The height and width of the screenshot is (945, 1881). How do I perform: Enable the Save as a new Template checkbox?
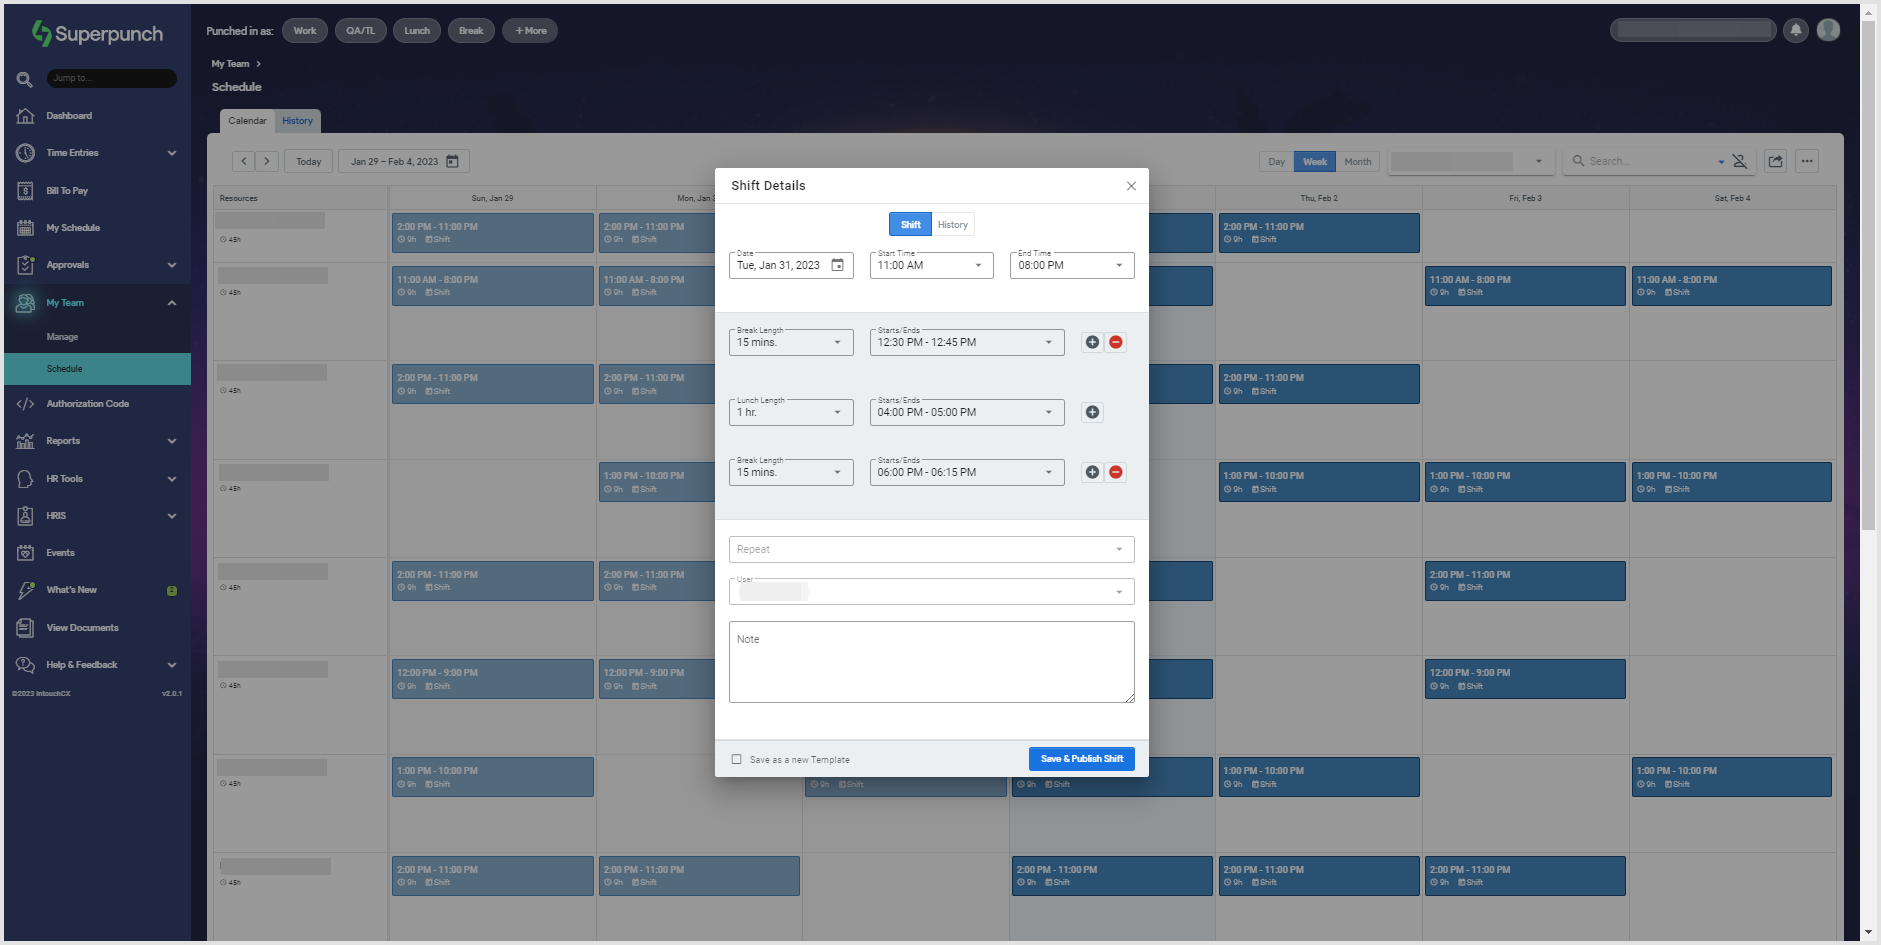pos(737,759)
